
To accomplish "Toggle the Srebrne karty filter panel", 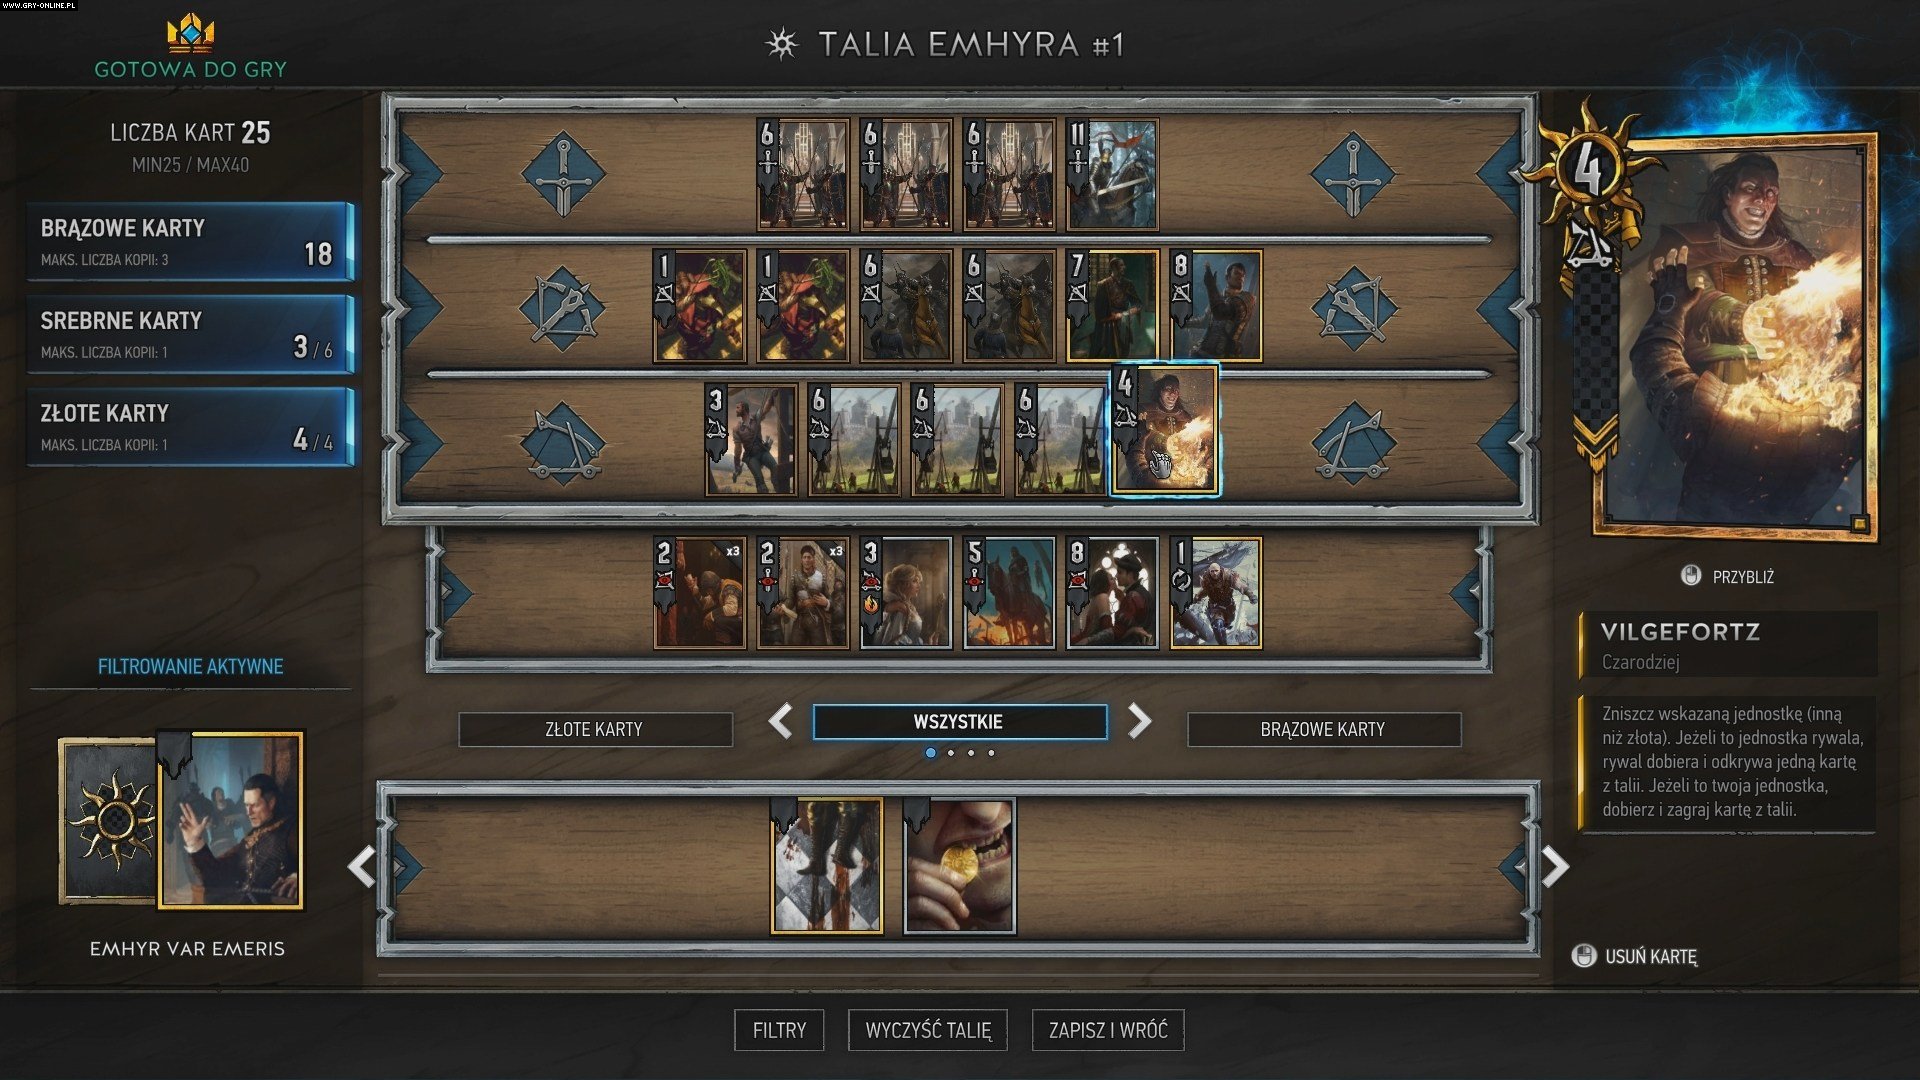I will click(x=190, y=334).
